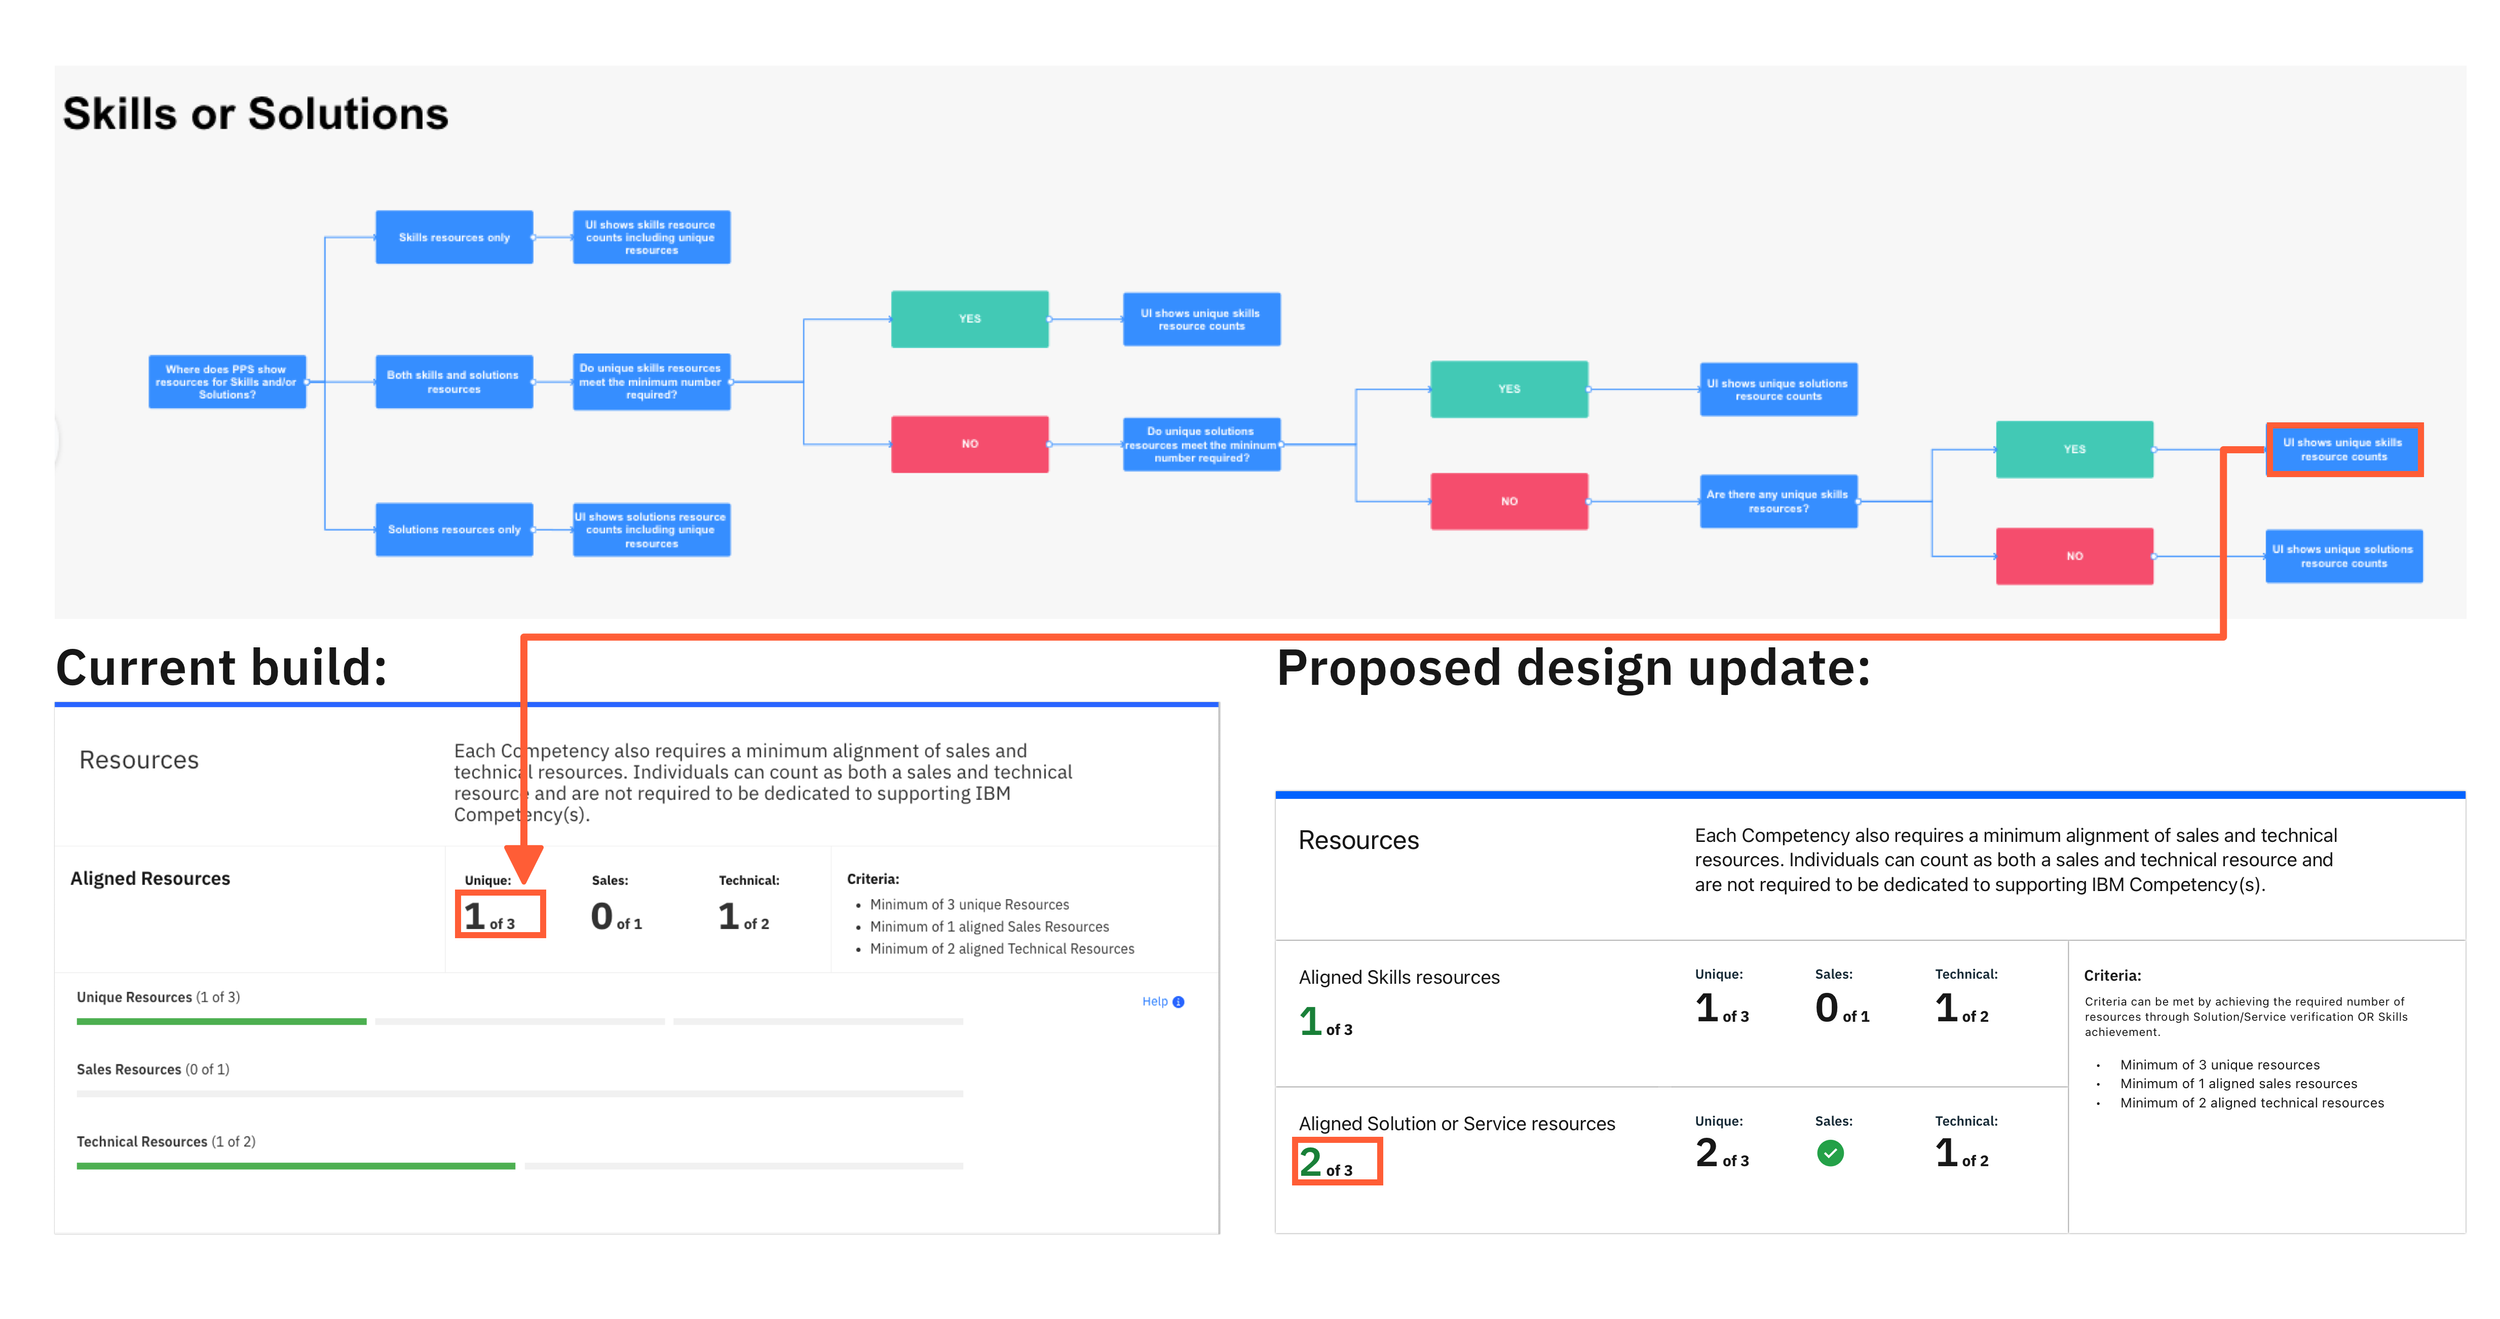Click the Help link with info icon
The height and width of the screenshot is (1319, 2500).
pos(1162,1001)
